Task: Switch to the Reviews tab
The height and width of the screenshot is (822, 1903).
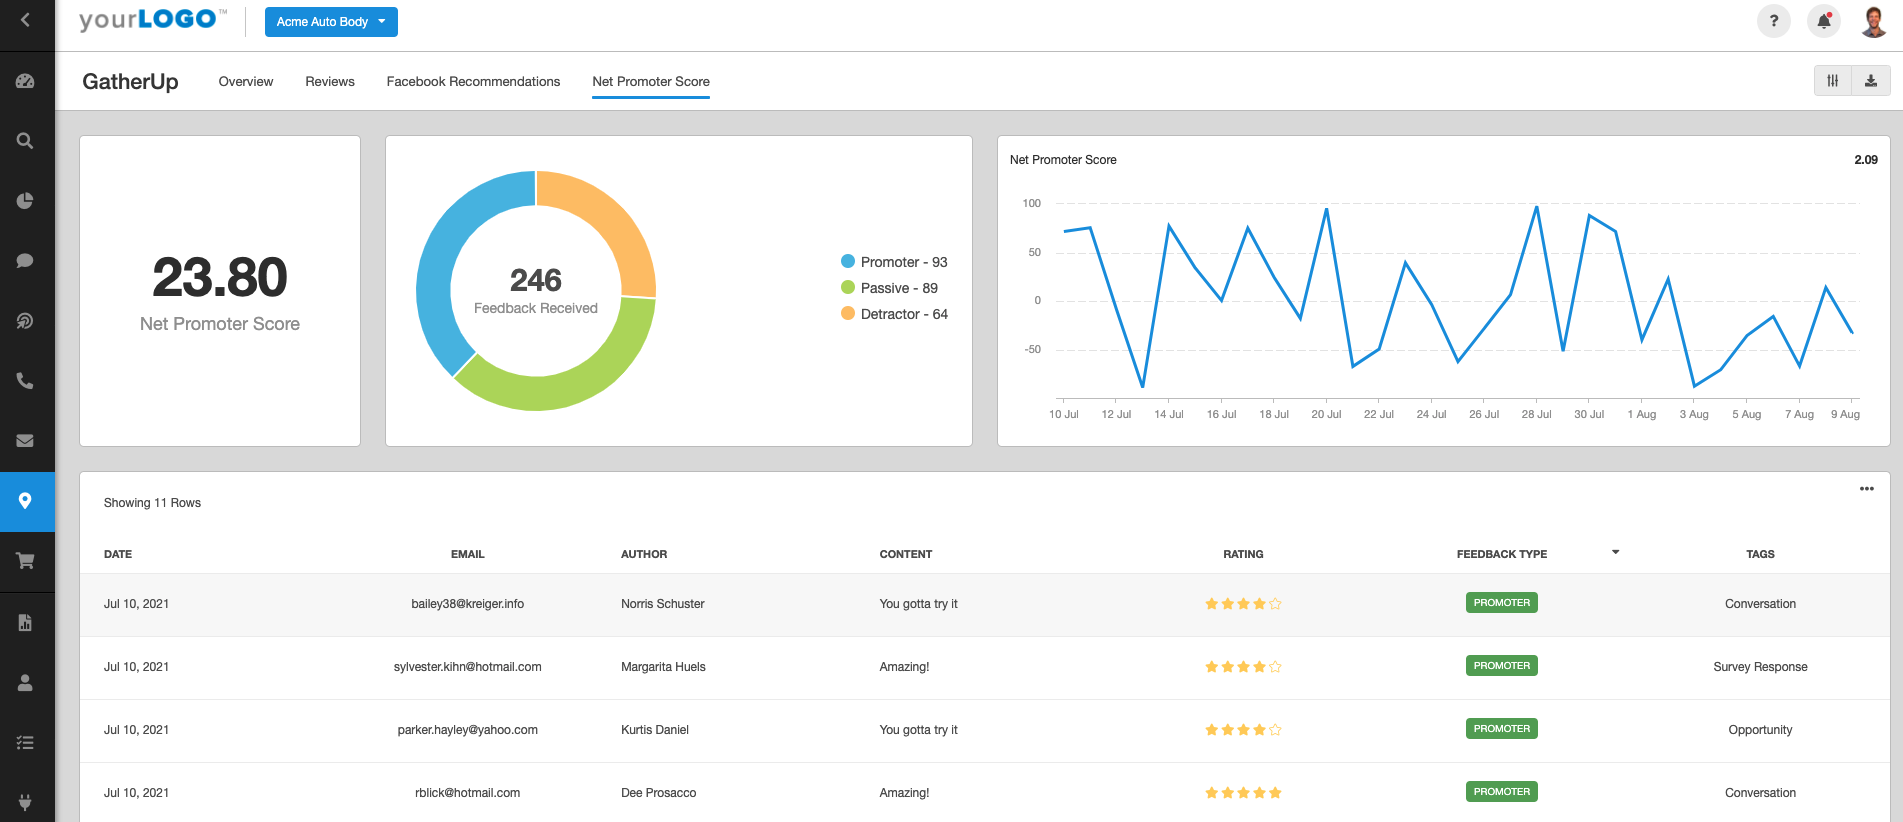Action: 330,82
